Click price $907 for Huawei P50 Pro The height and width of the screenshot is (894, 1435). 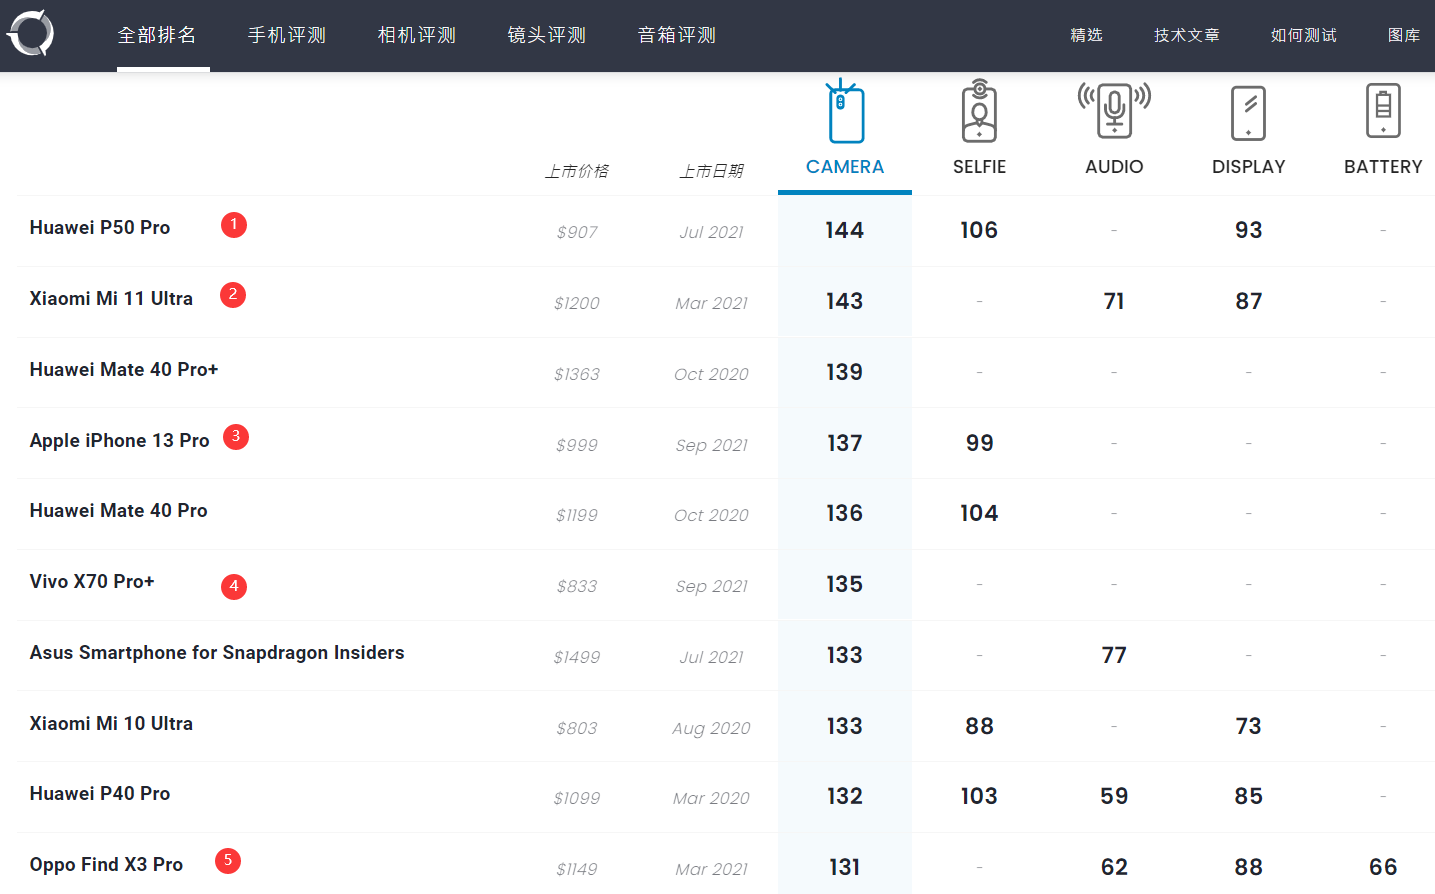577,233
